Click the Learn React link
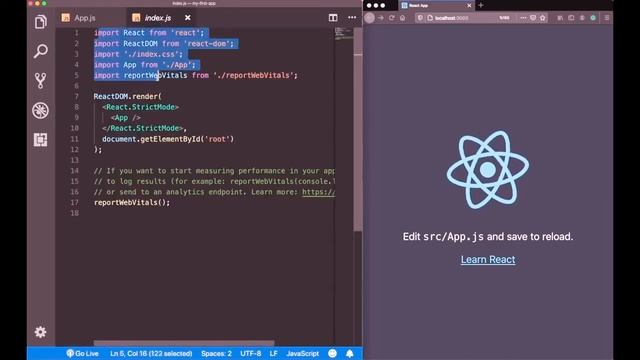 pyautogui.click(x=488, y=260)
